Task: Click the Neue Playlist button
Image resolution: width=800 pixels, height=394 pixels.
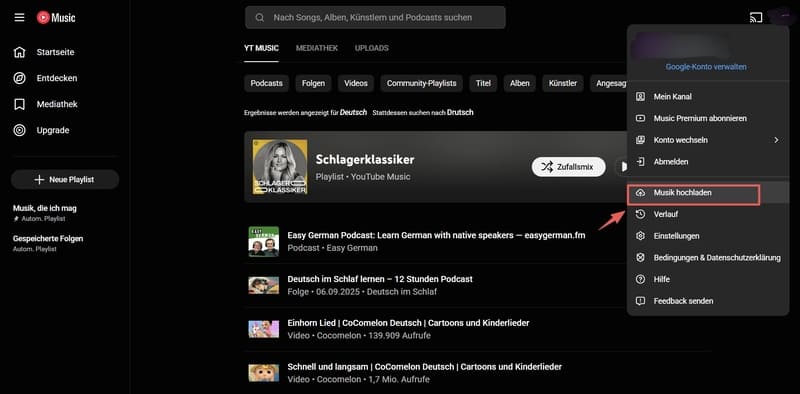Action: pos(65,180)
